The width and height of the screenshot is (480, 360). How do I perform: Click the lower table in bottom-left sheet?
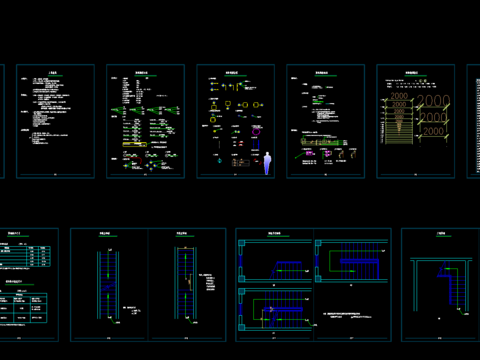tap(23, 308)
